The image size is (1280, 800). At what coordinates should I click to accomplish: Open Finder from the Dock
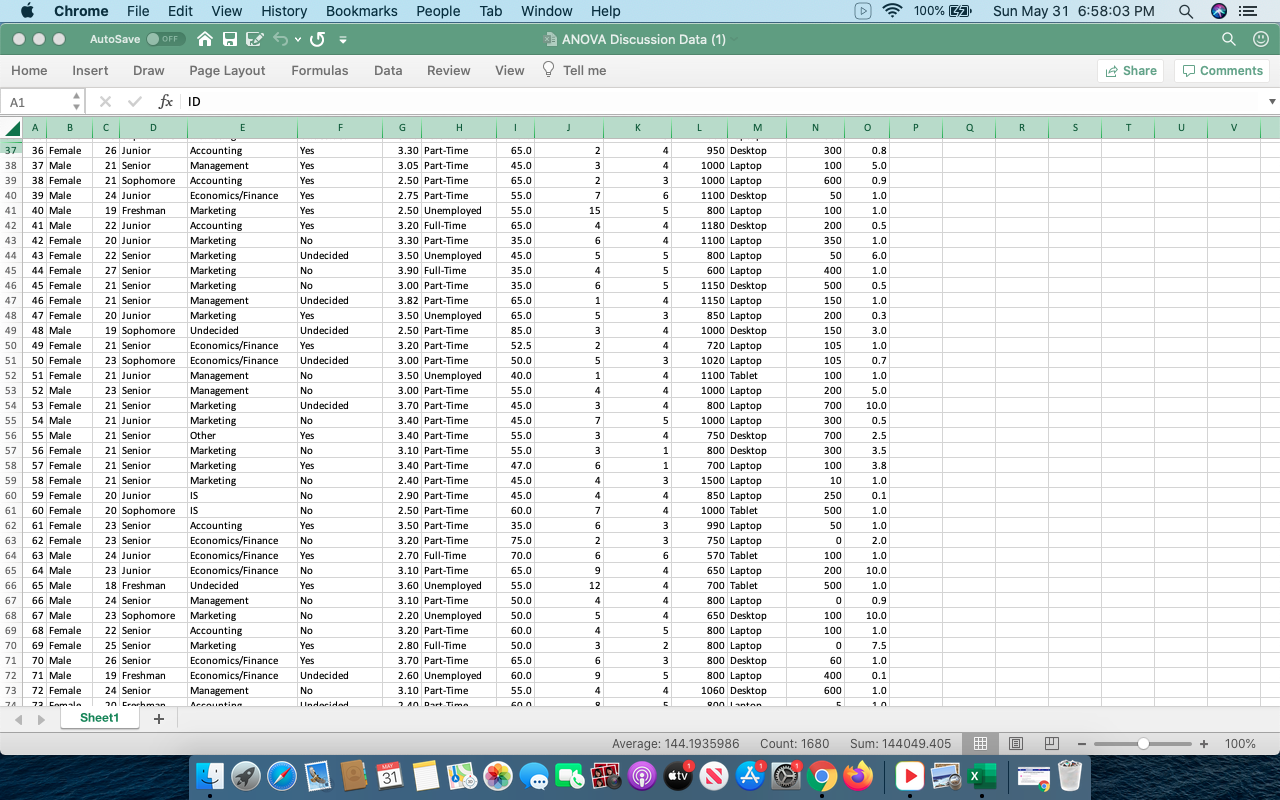click(x=210, y=775)
